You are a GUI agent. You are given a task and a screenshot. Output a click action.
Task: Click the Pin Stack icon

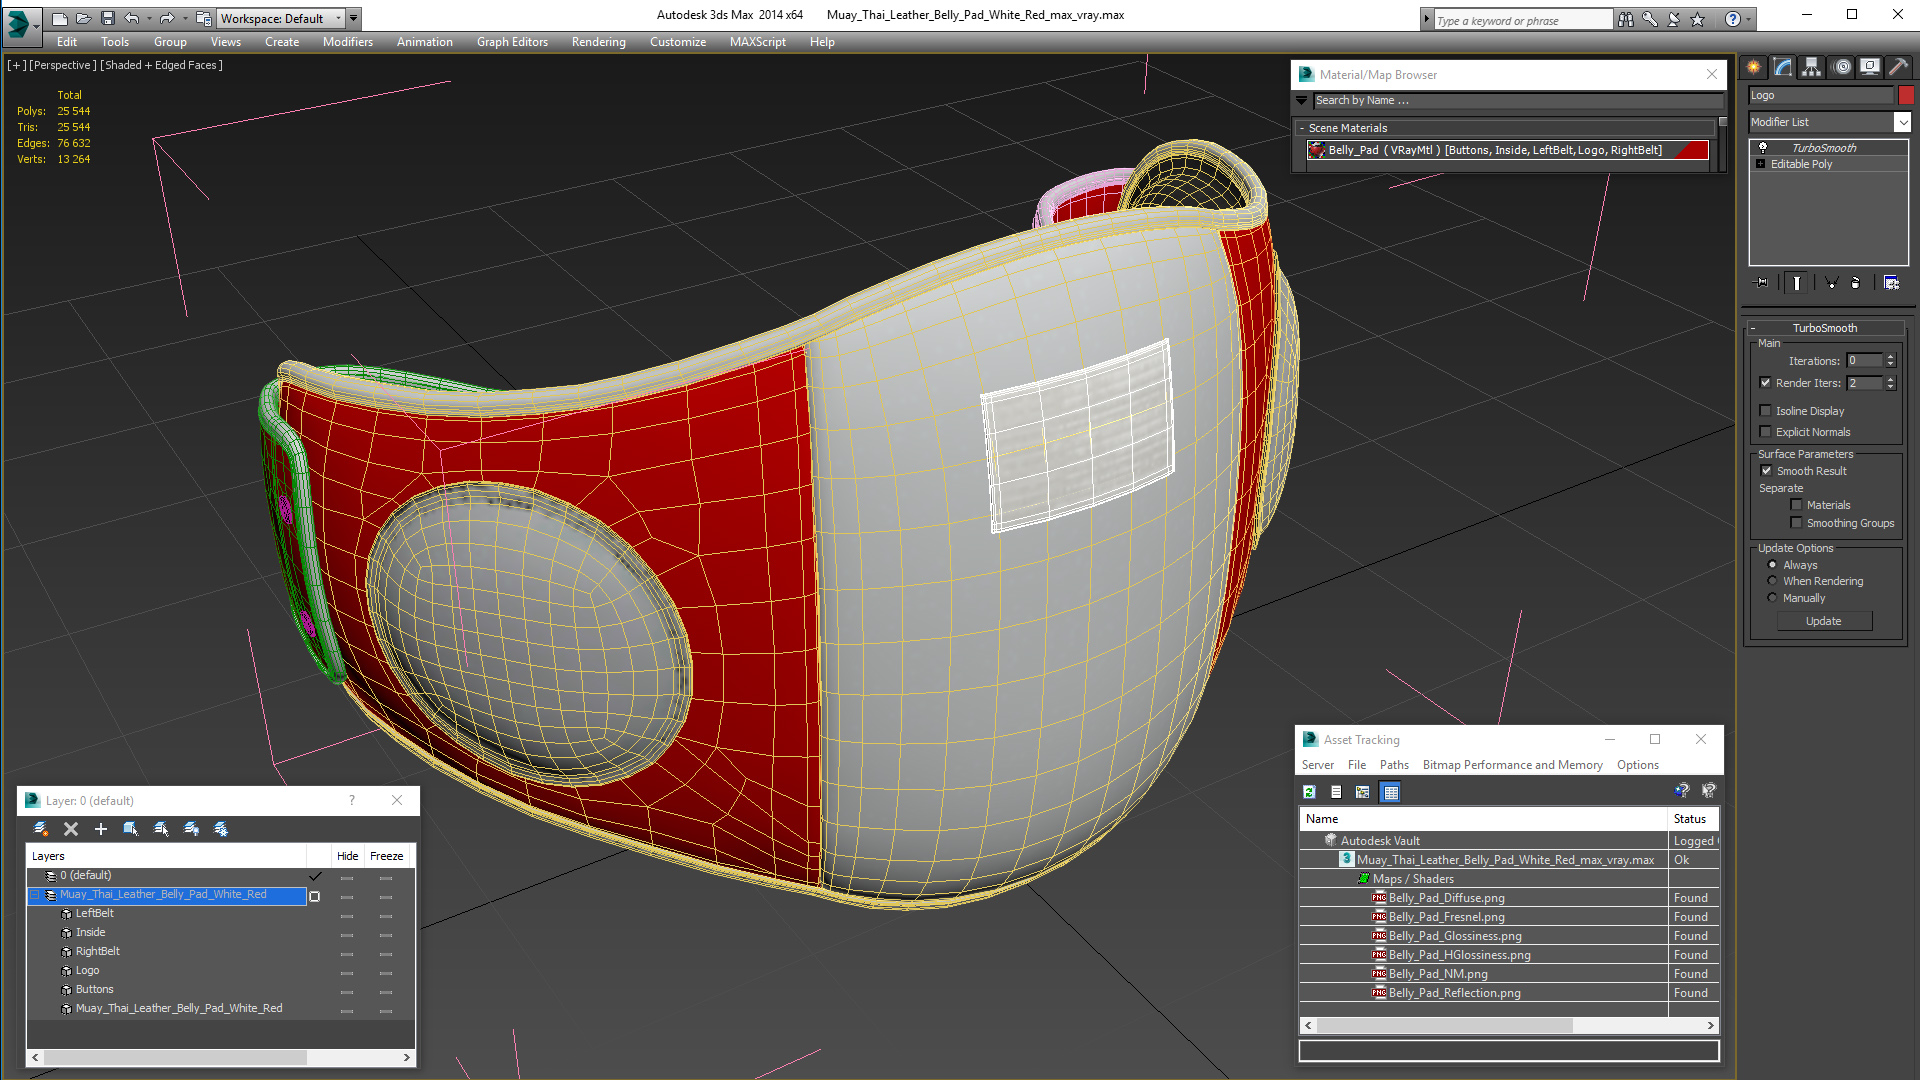1762,283
